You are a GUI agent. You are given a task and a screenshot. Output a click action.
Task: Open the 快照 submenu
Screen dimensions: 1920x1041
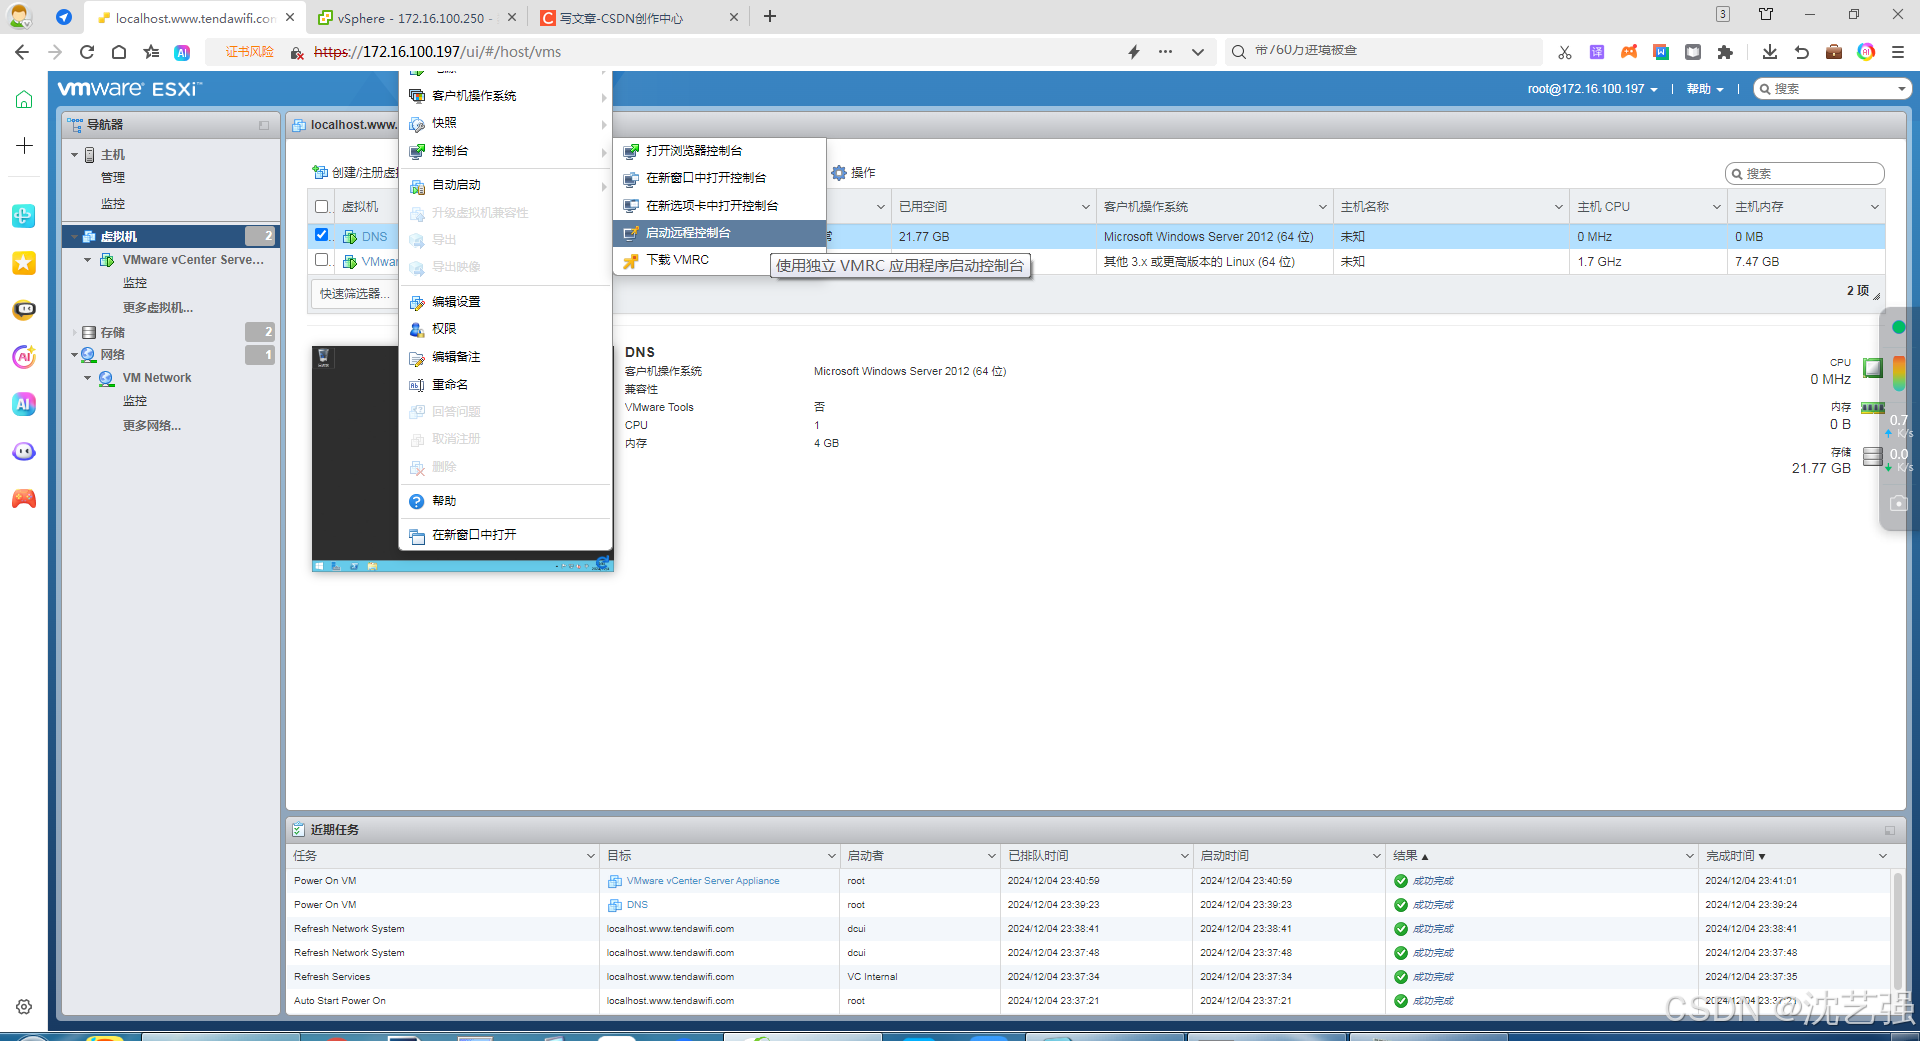(505, 123)
